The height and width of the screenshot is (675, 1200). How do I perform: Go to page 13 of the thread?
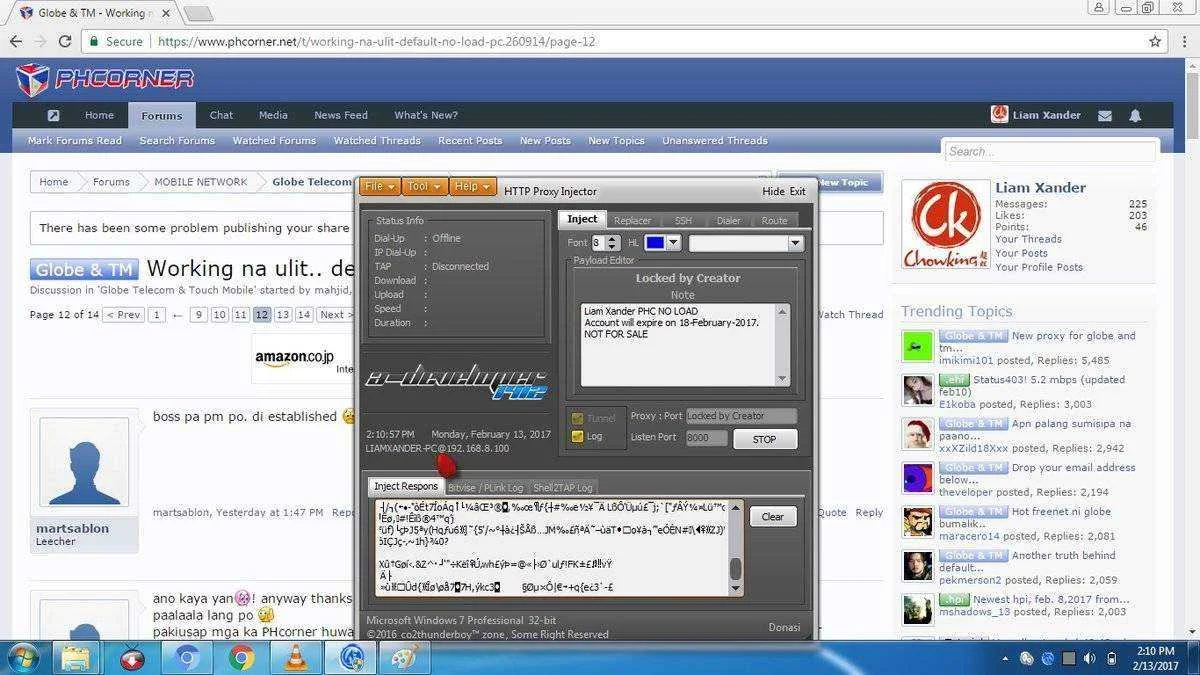click(x=283, y=315)
